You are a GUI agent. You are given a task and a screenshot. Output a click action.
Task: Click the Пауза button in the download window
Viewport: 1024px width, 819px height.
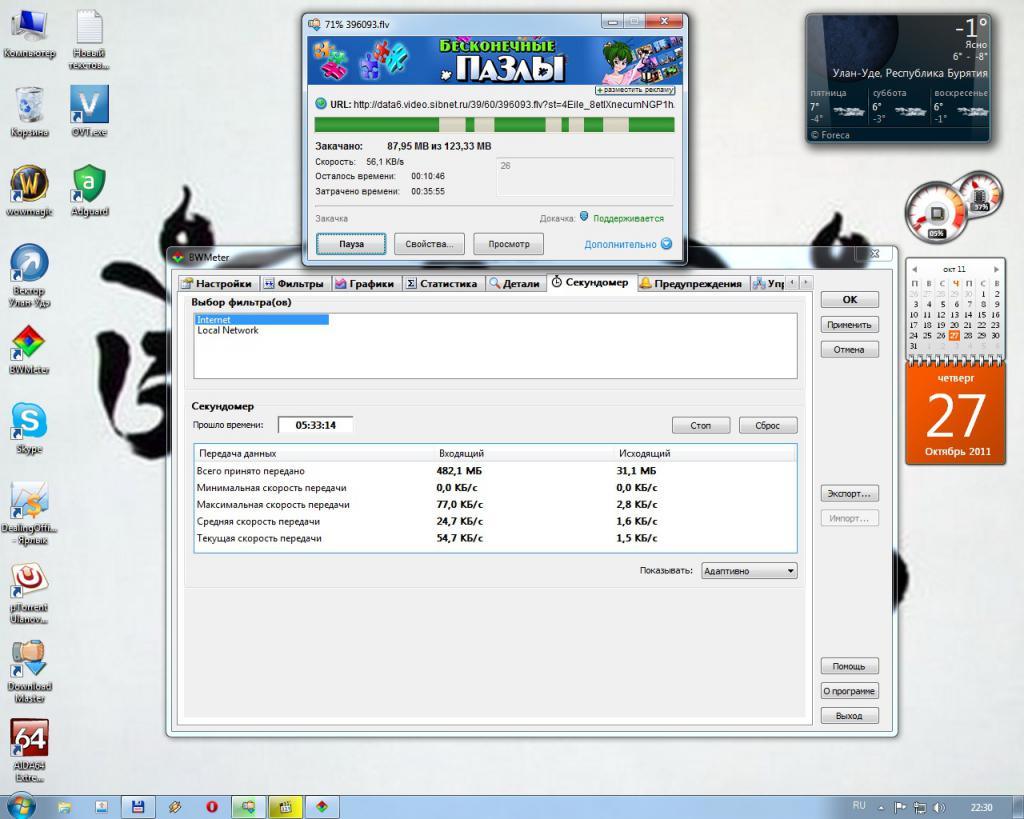click(x=351, y=244)
